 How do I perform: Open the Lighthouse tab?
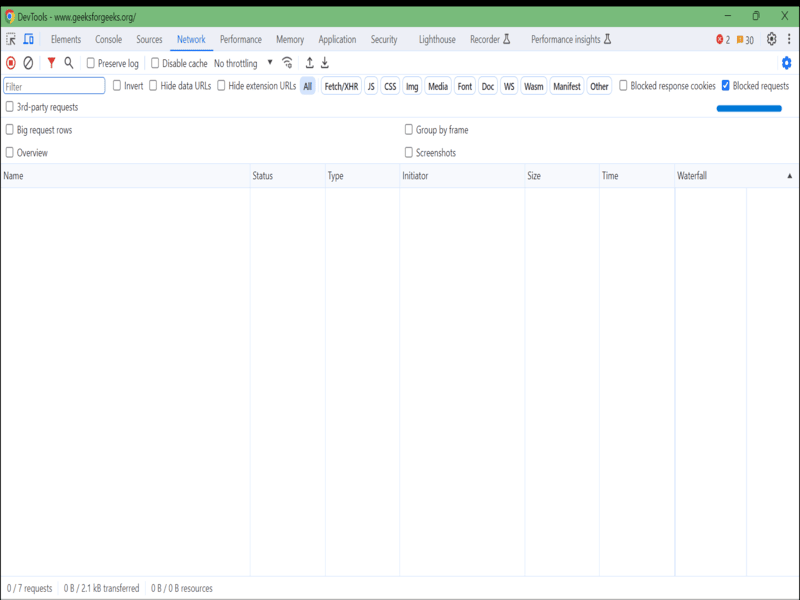(x=437, y=39)
